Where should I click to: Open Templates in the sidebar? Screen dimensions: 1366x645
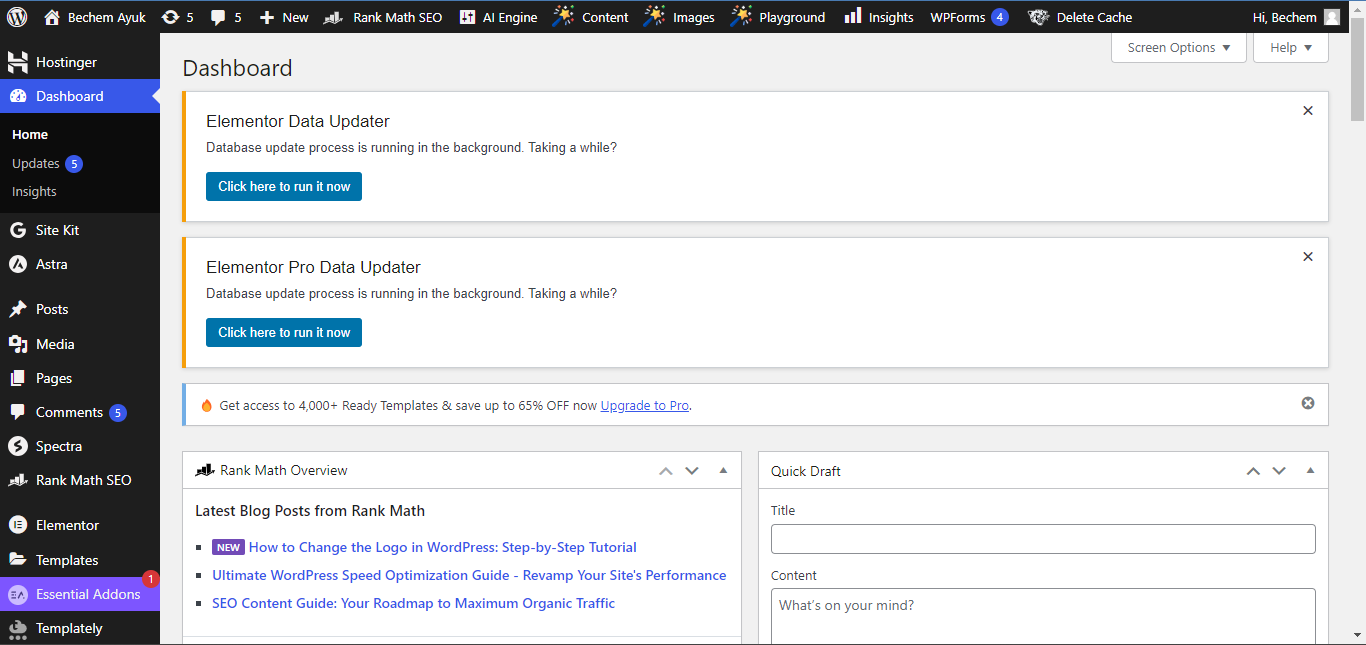tap(80, 560)
